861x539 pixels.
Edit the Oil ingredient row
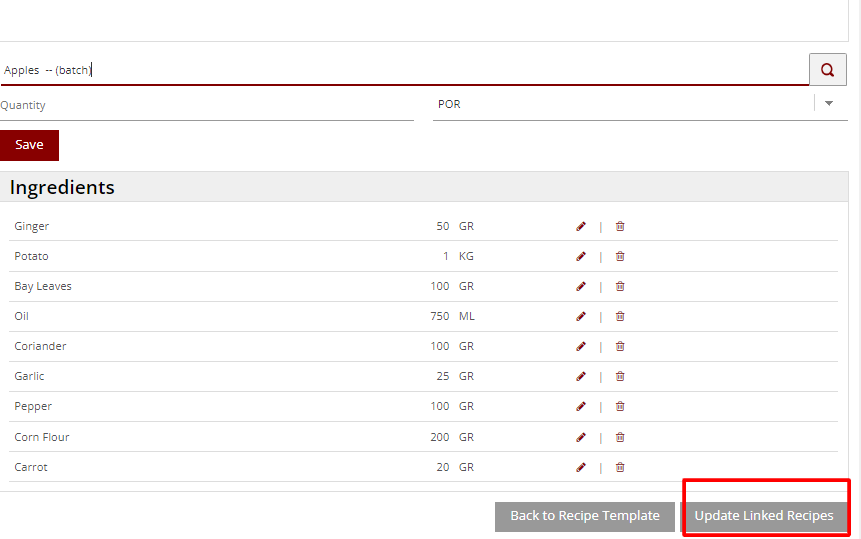tap(581, 316)
